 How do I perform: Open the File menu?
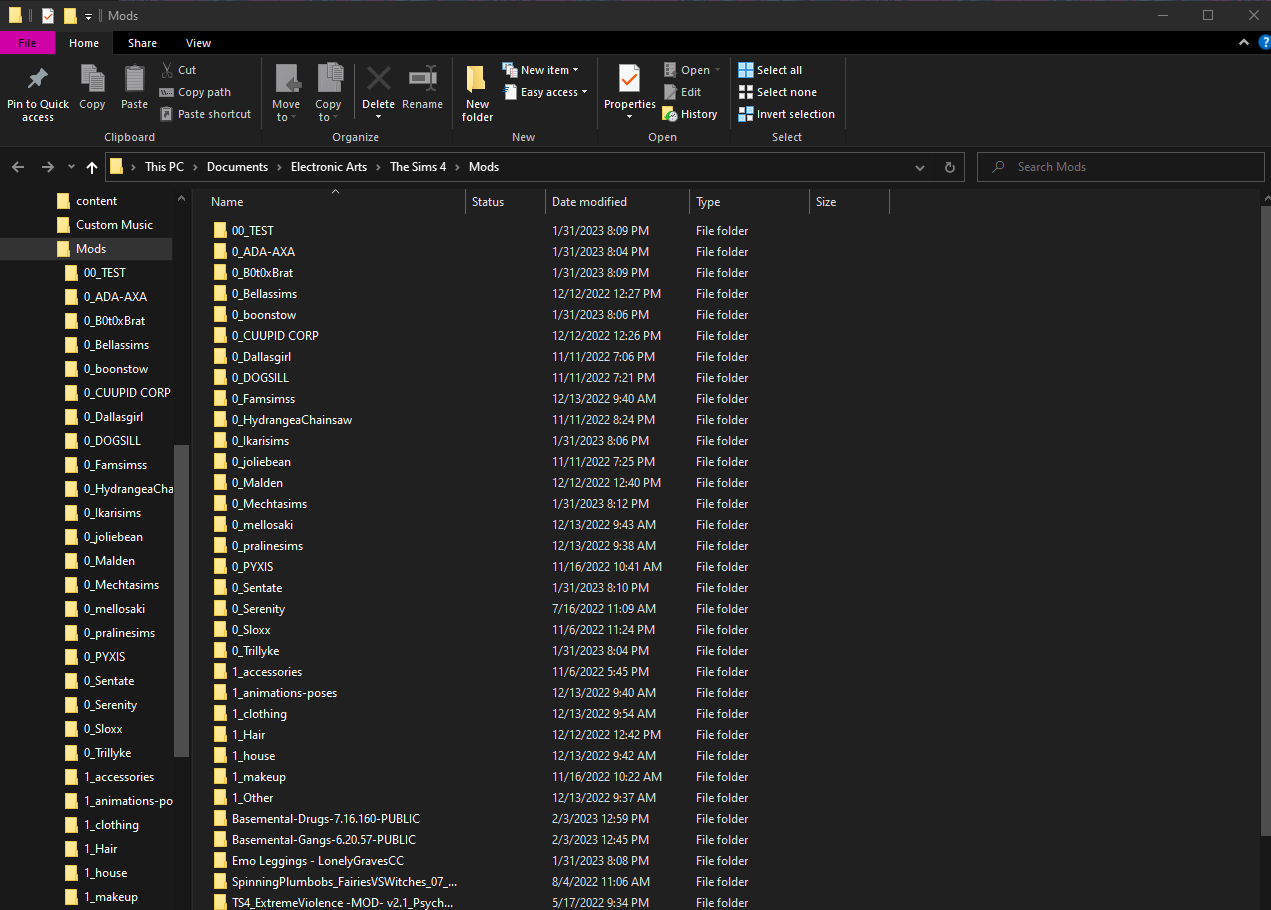(x=27, y=43)
